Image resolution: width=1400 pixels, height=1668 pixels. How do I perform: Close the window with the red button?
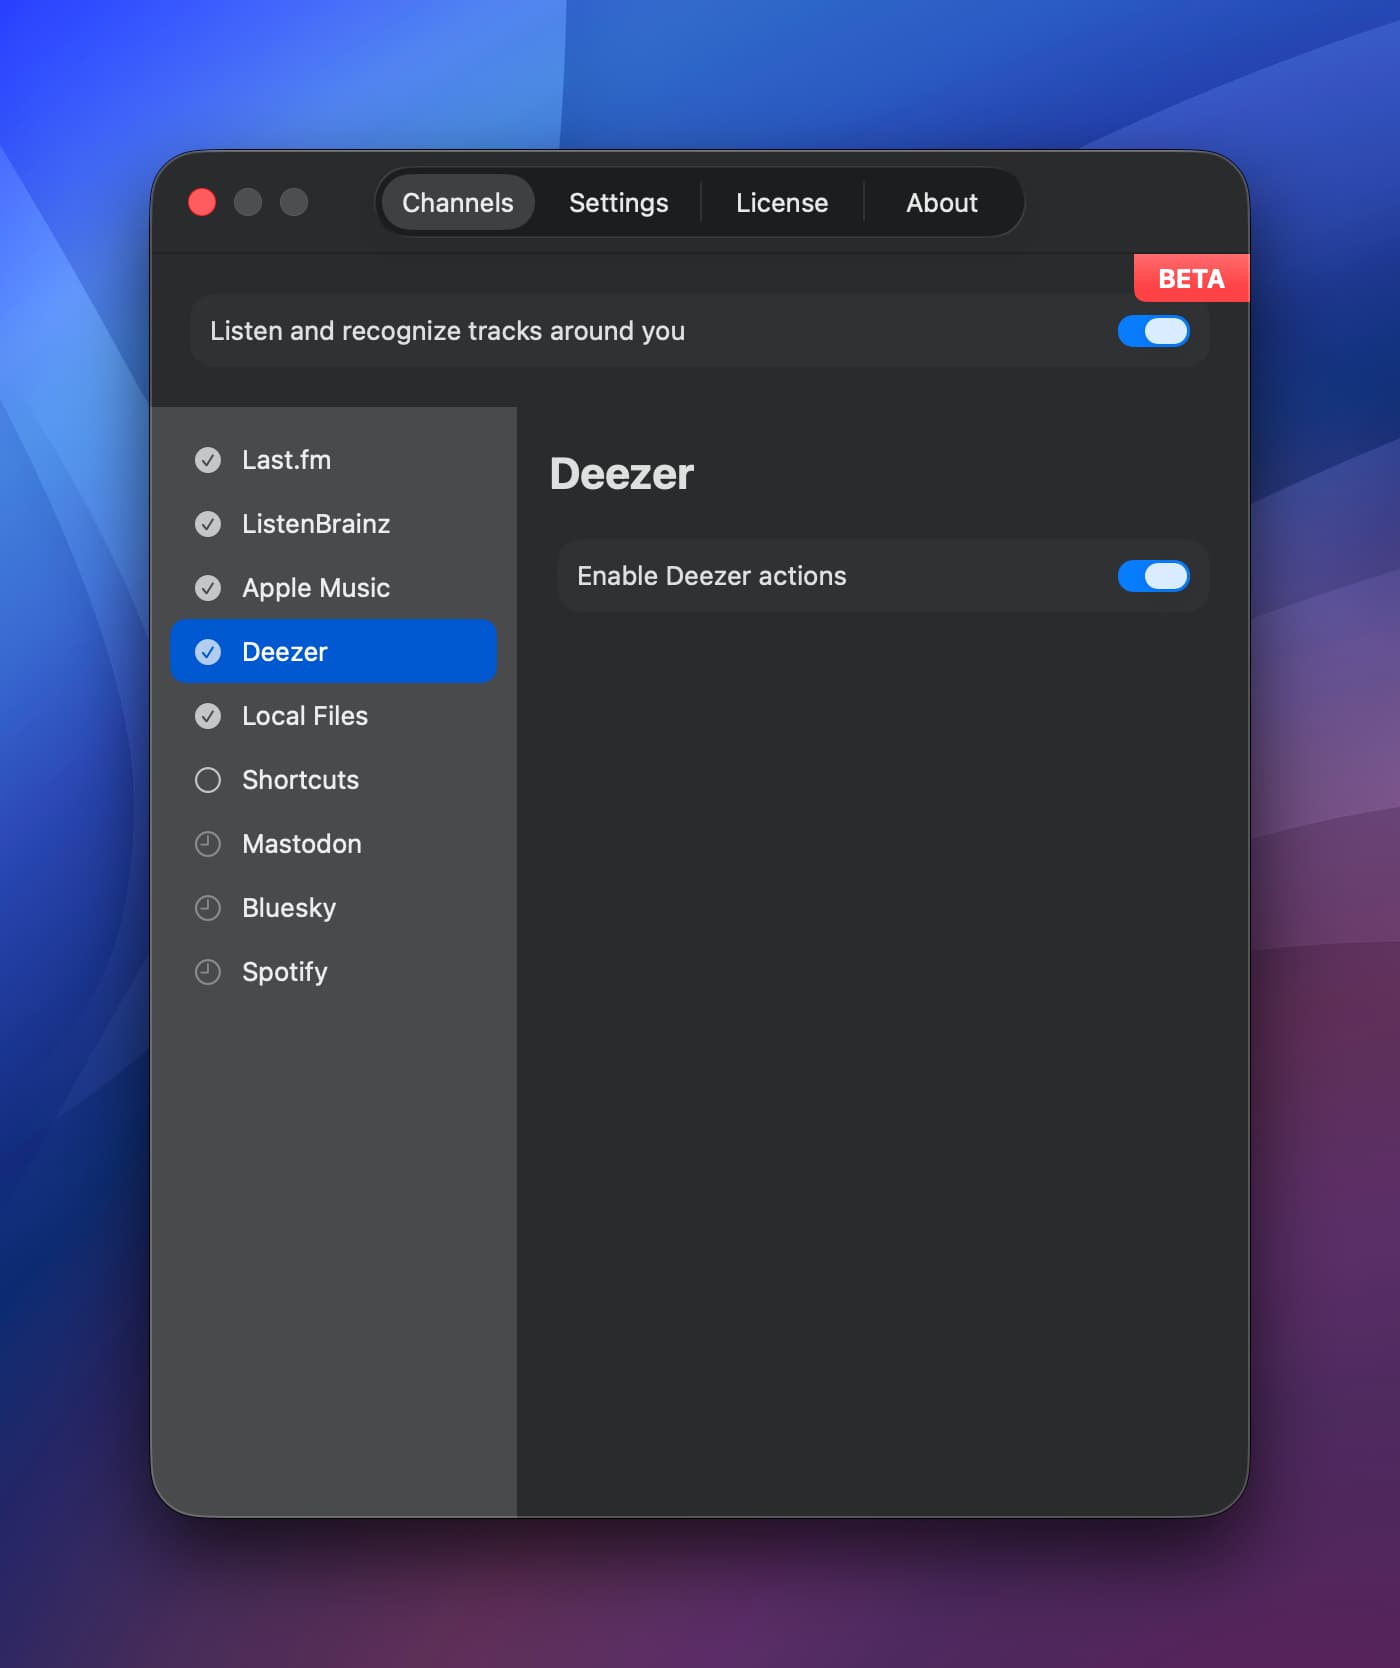click(x=202, y=203)
